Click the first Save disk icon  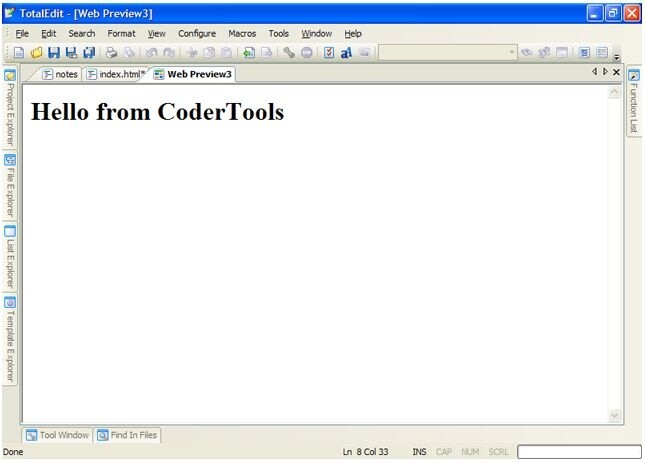pos(54,52)
